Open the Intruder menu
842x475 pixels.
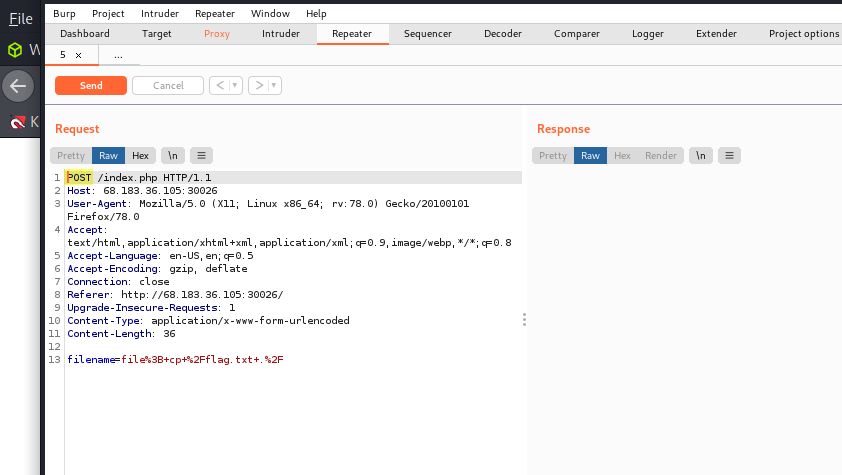point(159,13)
